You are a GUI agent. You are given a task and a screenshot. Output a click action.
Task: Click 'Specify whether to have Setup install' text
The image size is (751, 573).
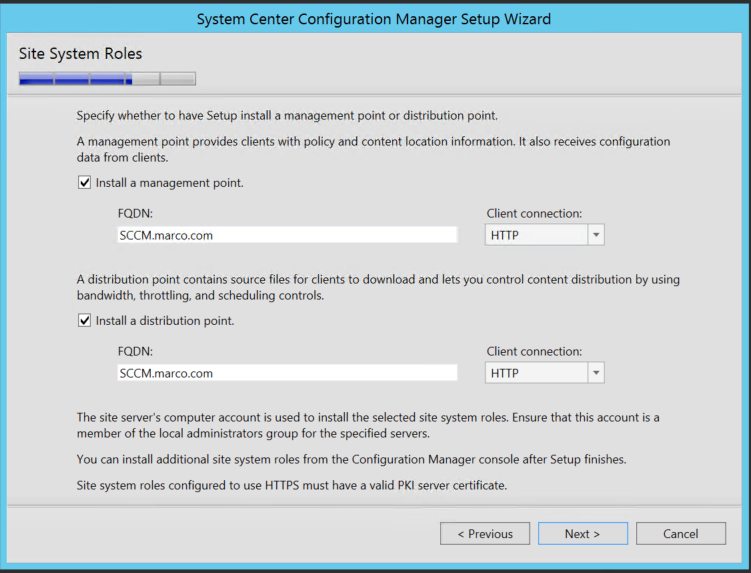[287, 115]
